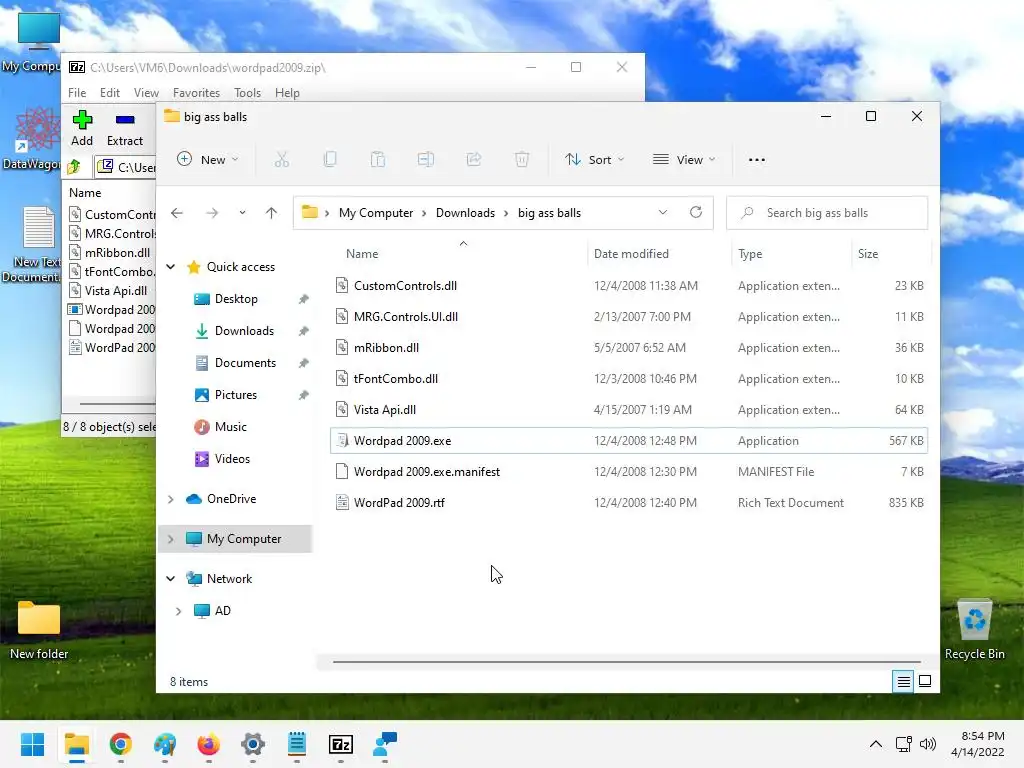
Task: Open the Sort dropdown
Action: coord(594,159)
